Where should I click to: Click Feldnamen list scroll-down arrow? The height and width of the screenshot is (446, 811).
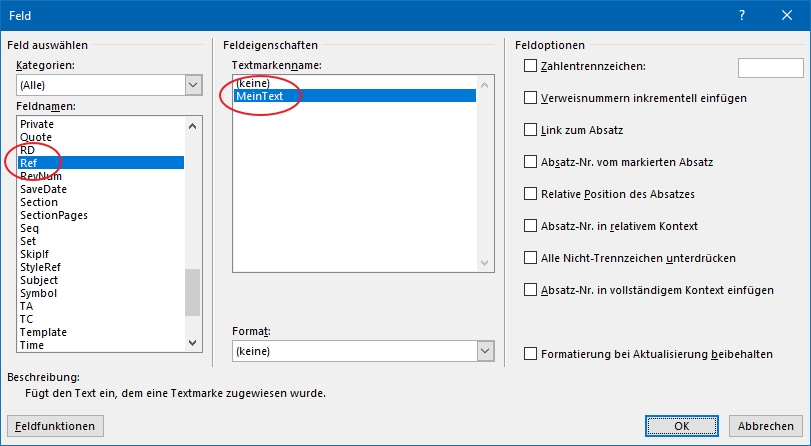point(192,343)
